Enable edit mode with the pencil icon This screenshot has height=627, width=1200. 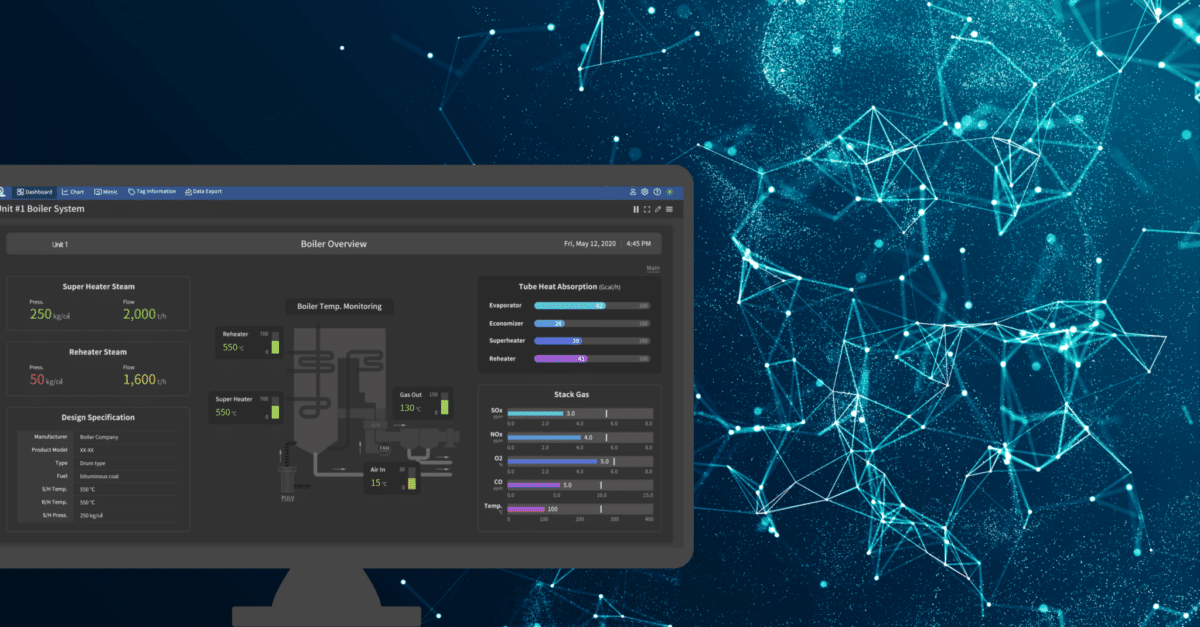656,209
